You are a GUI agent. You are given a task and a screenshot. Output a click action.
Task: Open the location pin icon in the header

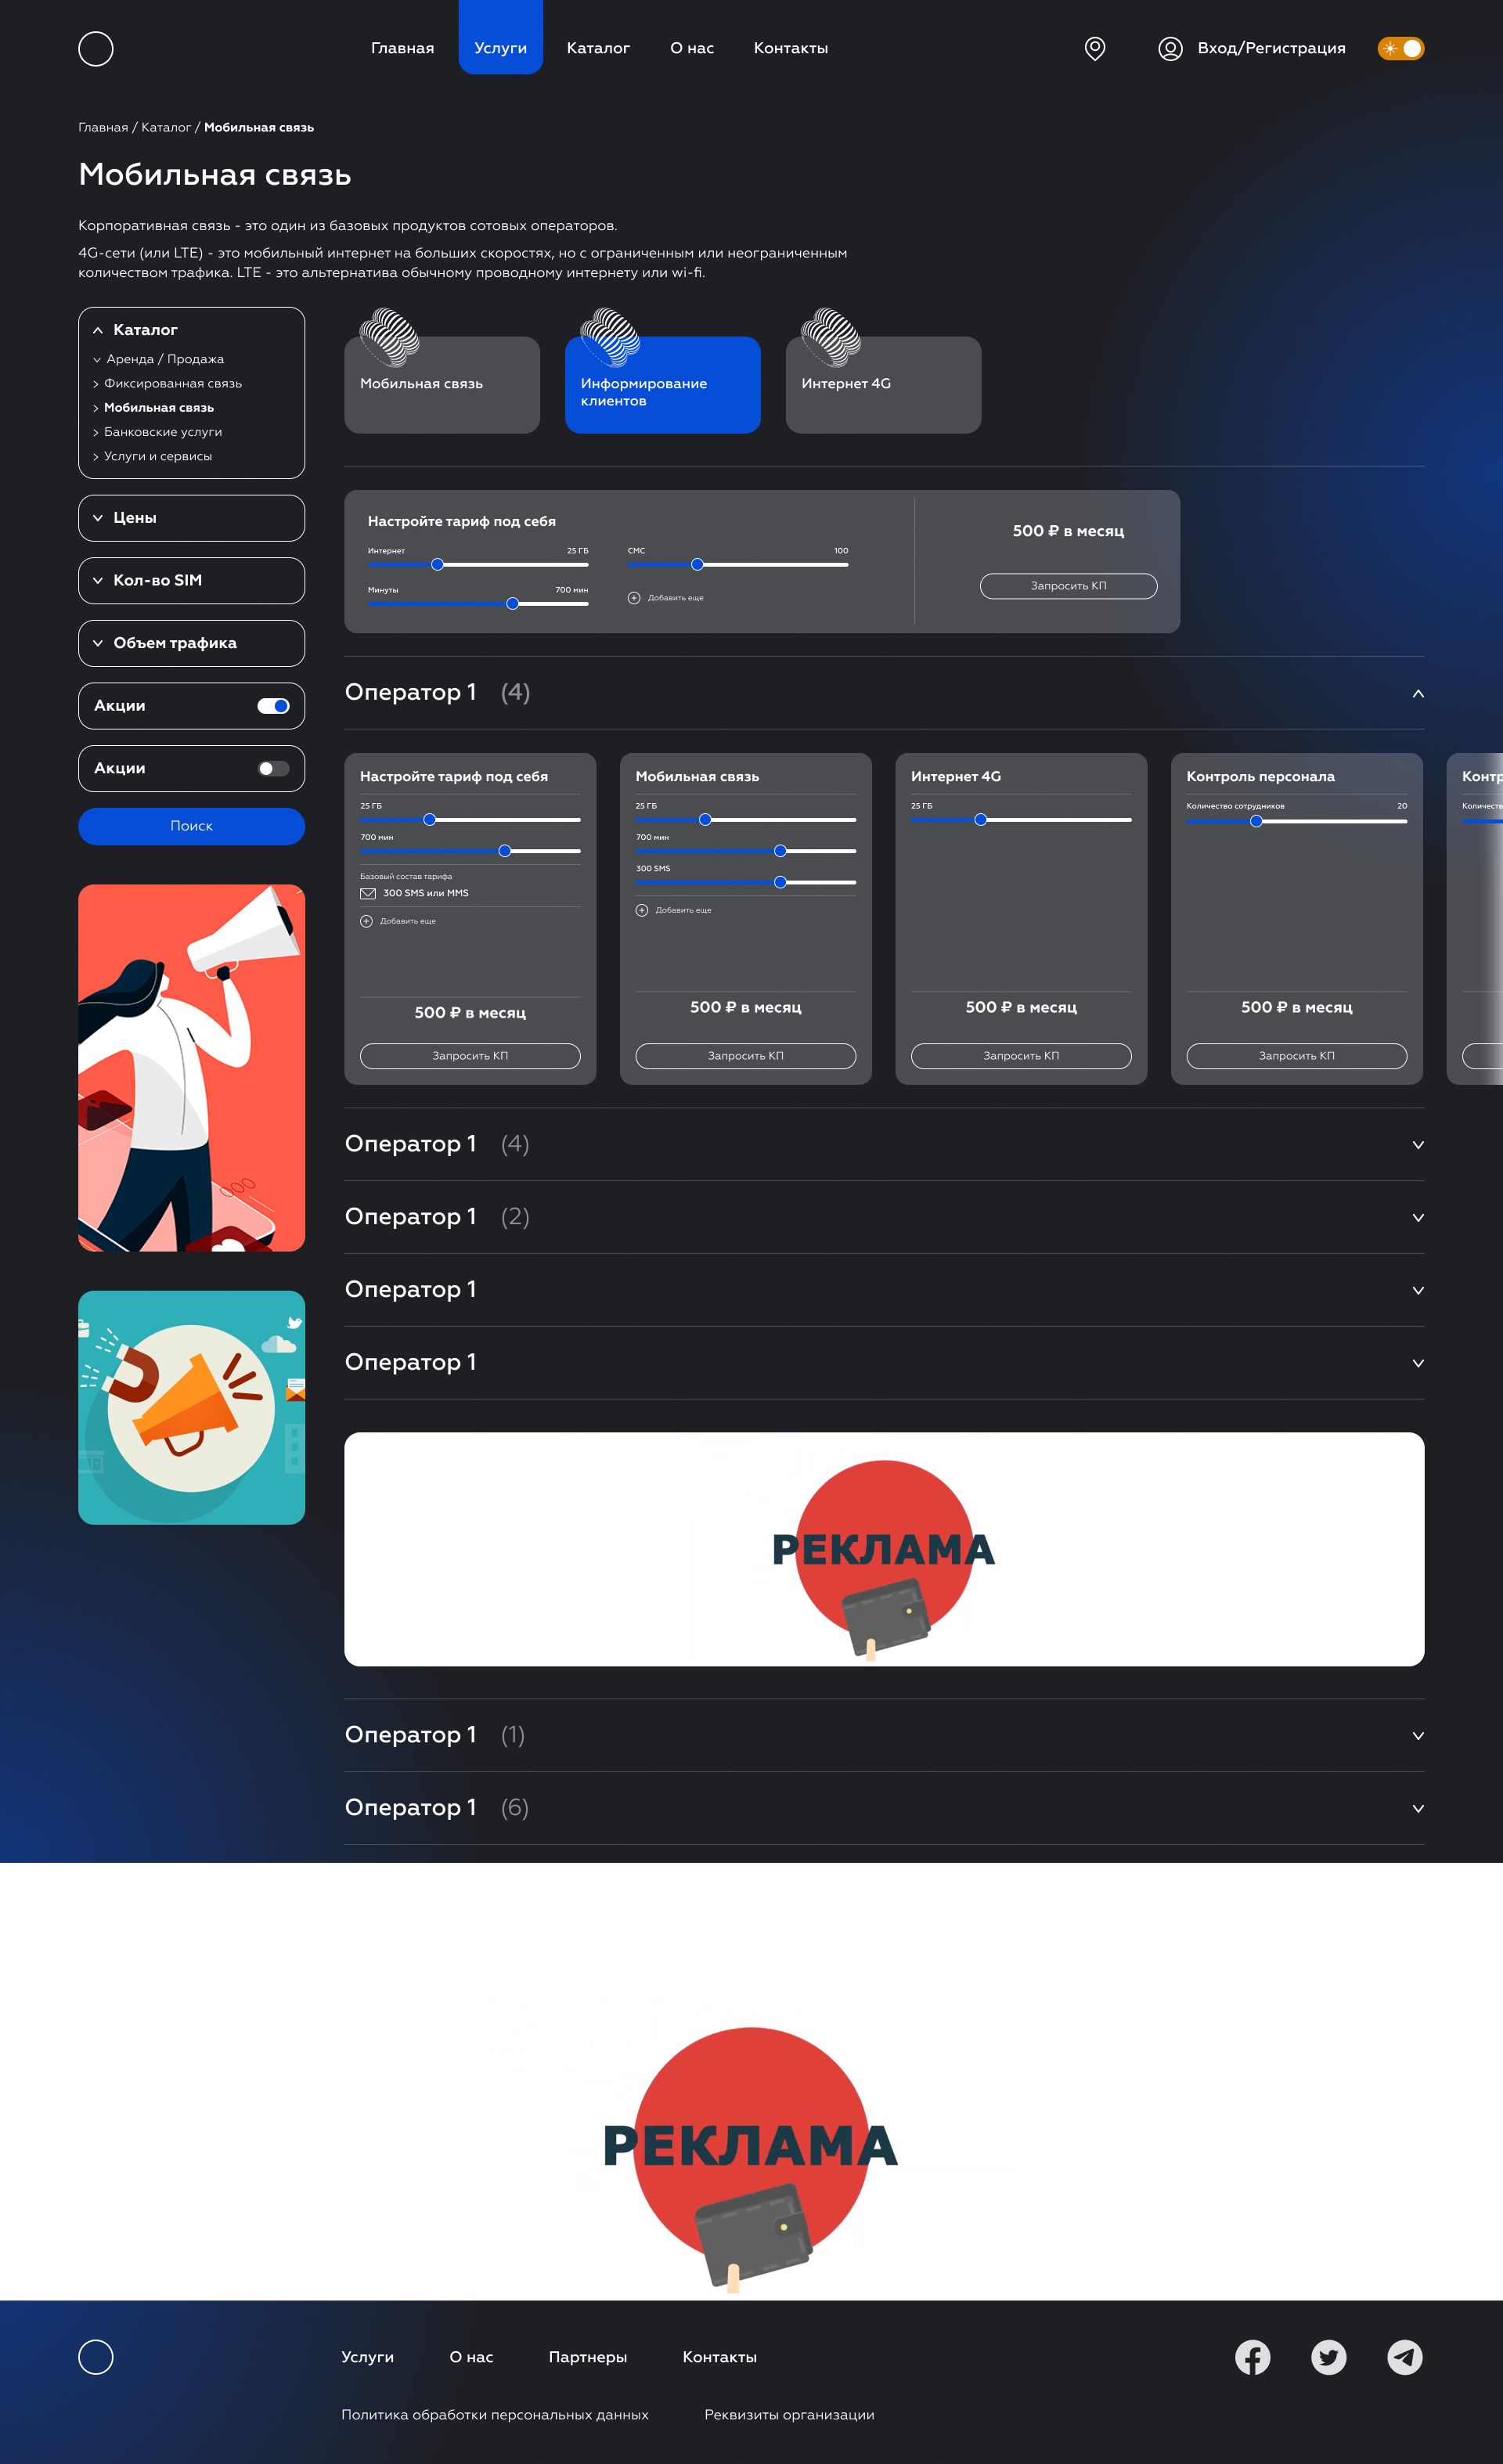point(1095,48)
